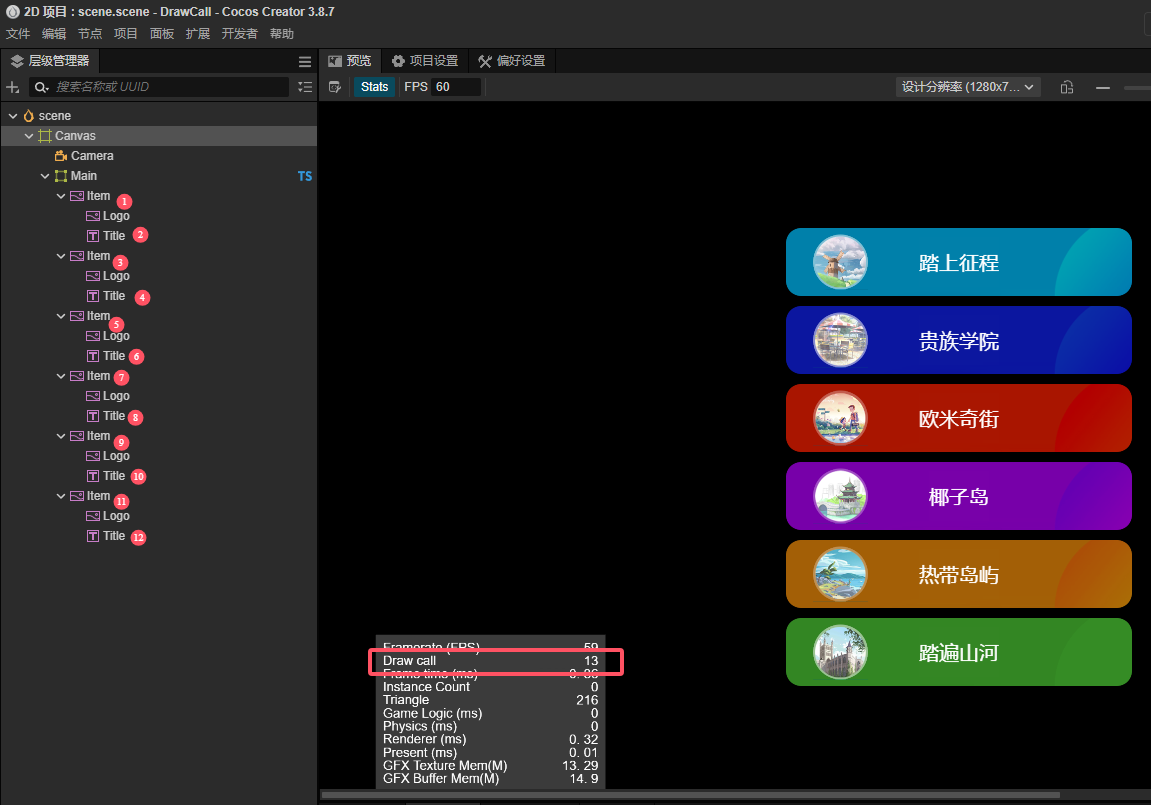Viewport: 1151px width, 805px height.
Task: Click the hierarchy search name or UUID field
Action: [159, 87]
